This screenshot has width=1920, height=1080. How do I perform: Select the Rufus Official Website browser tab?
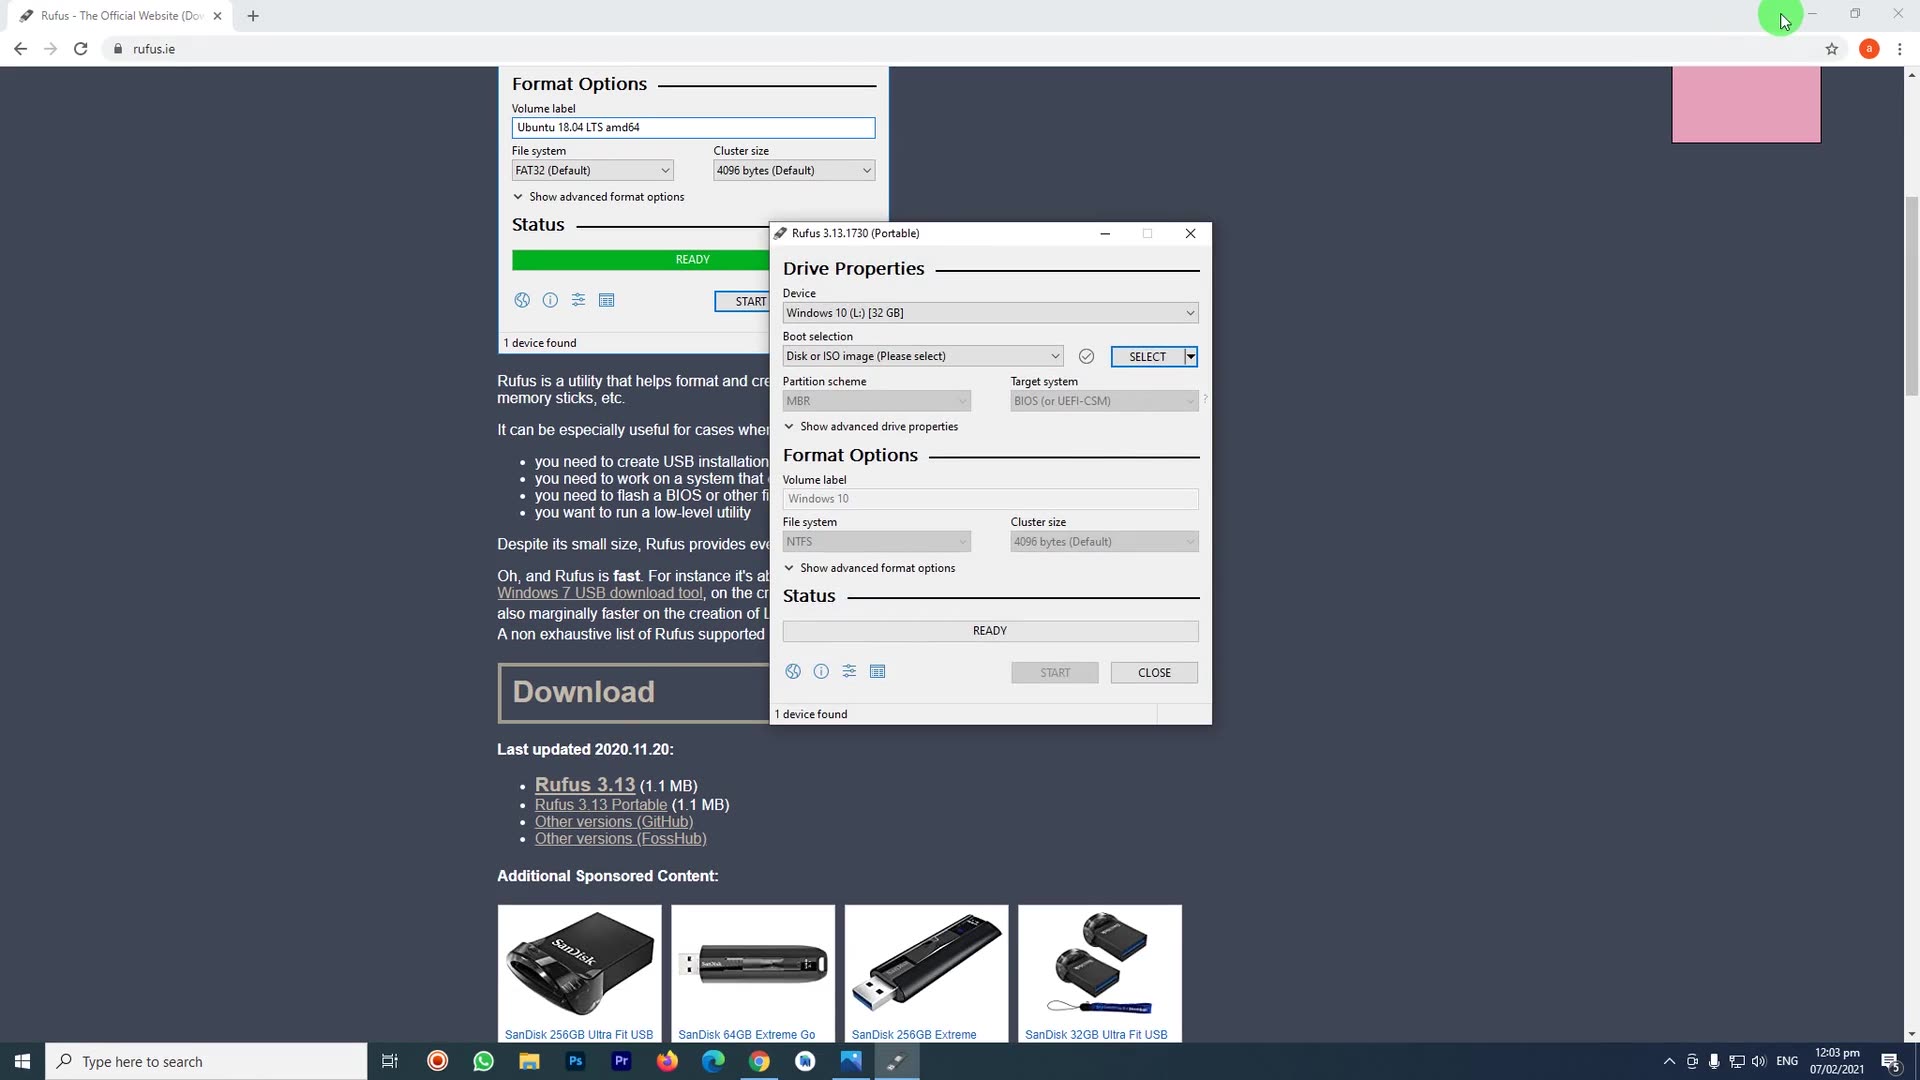click(120, 16)
